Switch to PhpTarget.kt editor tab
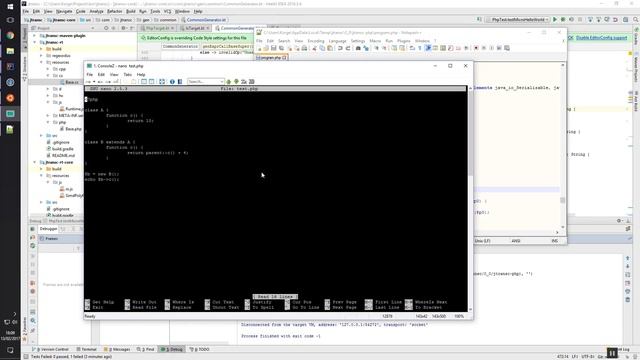The height and width of the screenshot is (360, 640). (x=158, y=28)
